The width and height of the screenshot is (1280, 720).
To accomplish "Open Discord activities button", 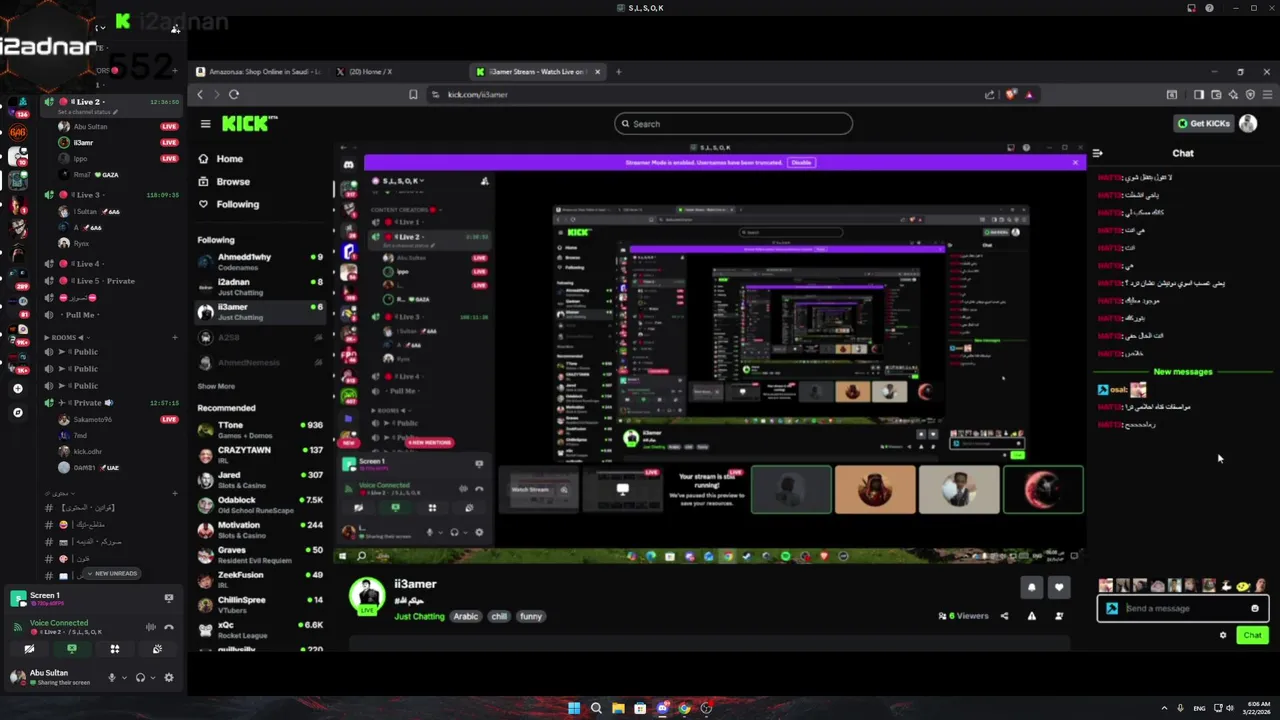I will click(115, 649).
